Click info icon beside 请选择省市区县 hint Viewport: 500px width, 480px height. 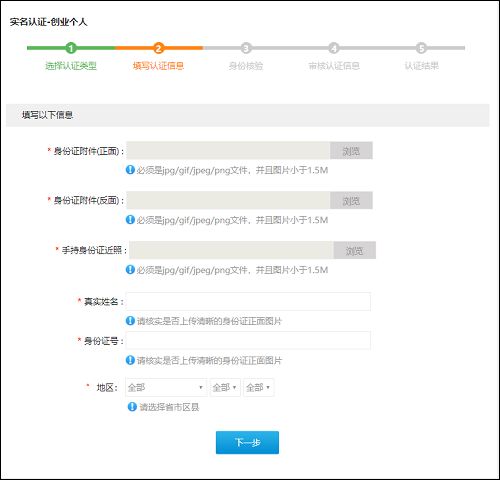pyautogui.click(x=132, y=407)
